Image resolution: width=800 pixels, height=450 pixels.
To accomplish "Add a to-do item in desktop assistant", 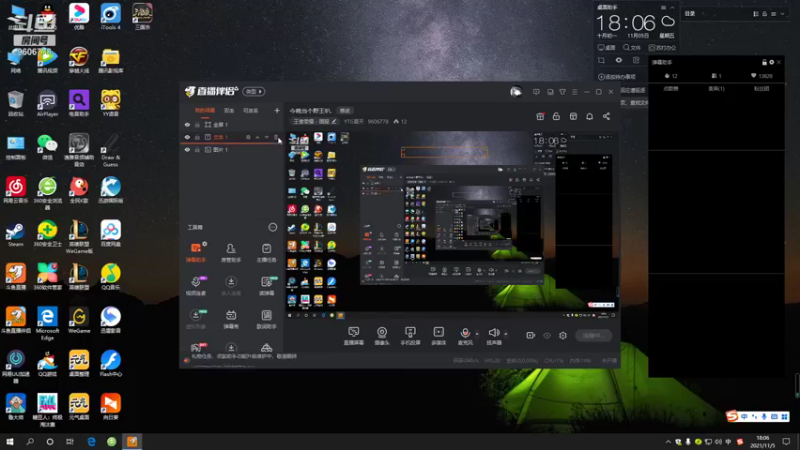I will 617,77.
